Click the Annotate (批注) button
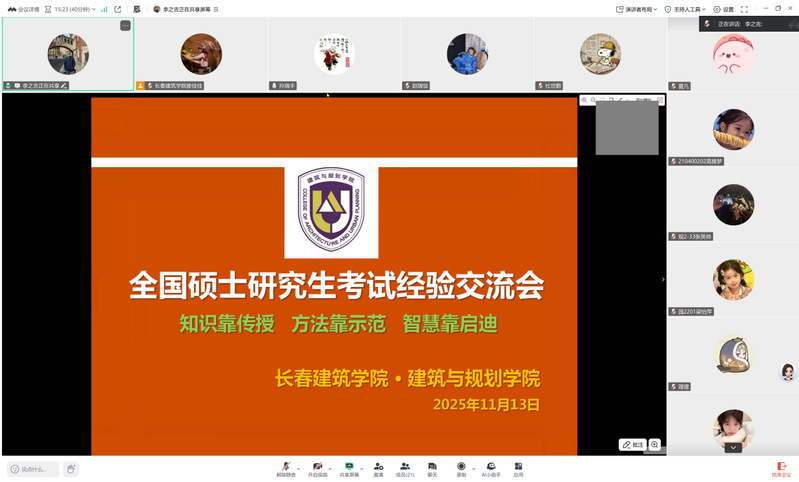This screenshot has height=482, width=799. 632,444
